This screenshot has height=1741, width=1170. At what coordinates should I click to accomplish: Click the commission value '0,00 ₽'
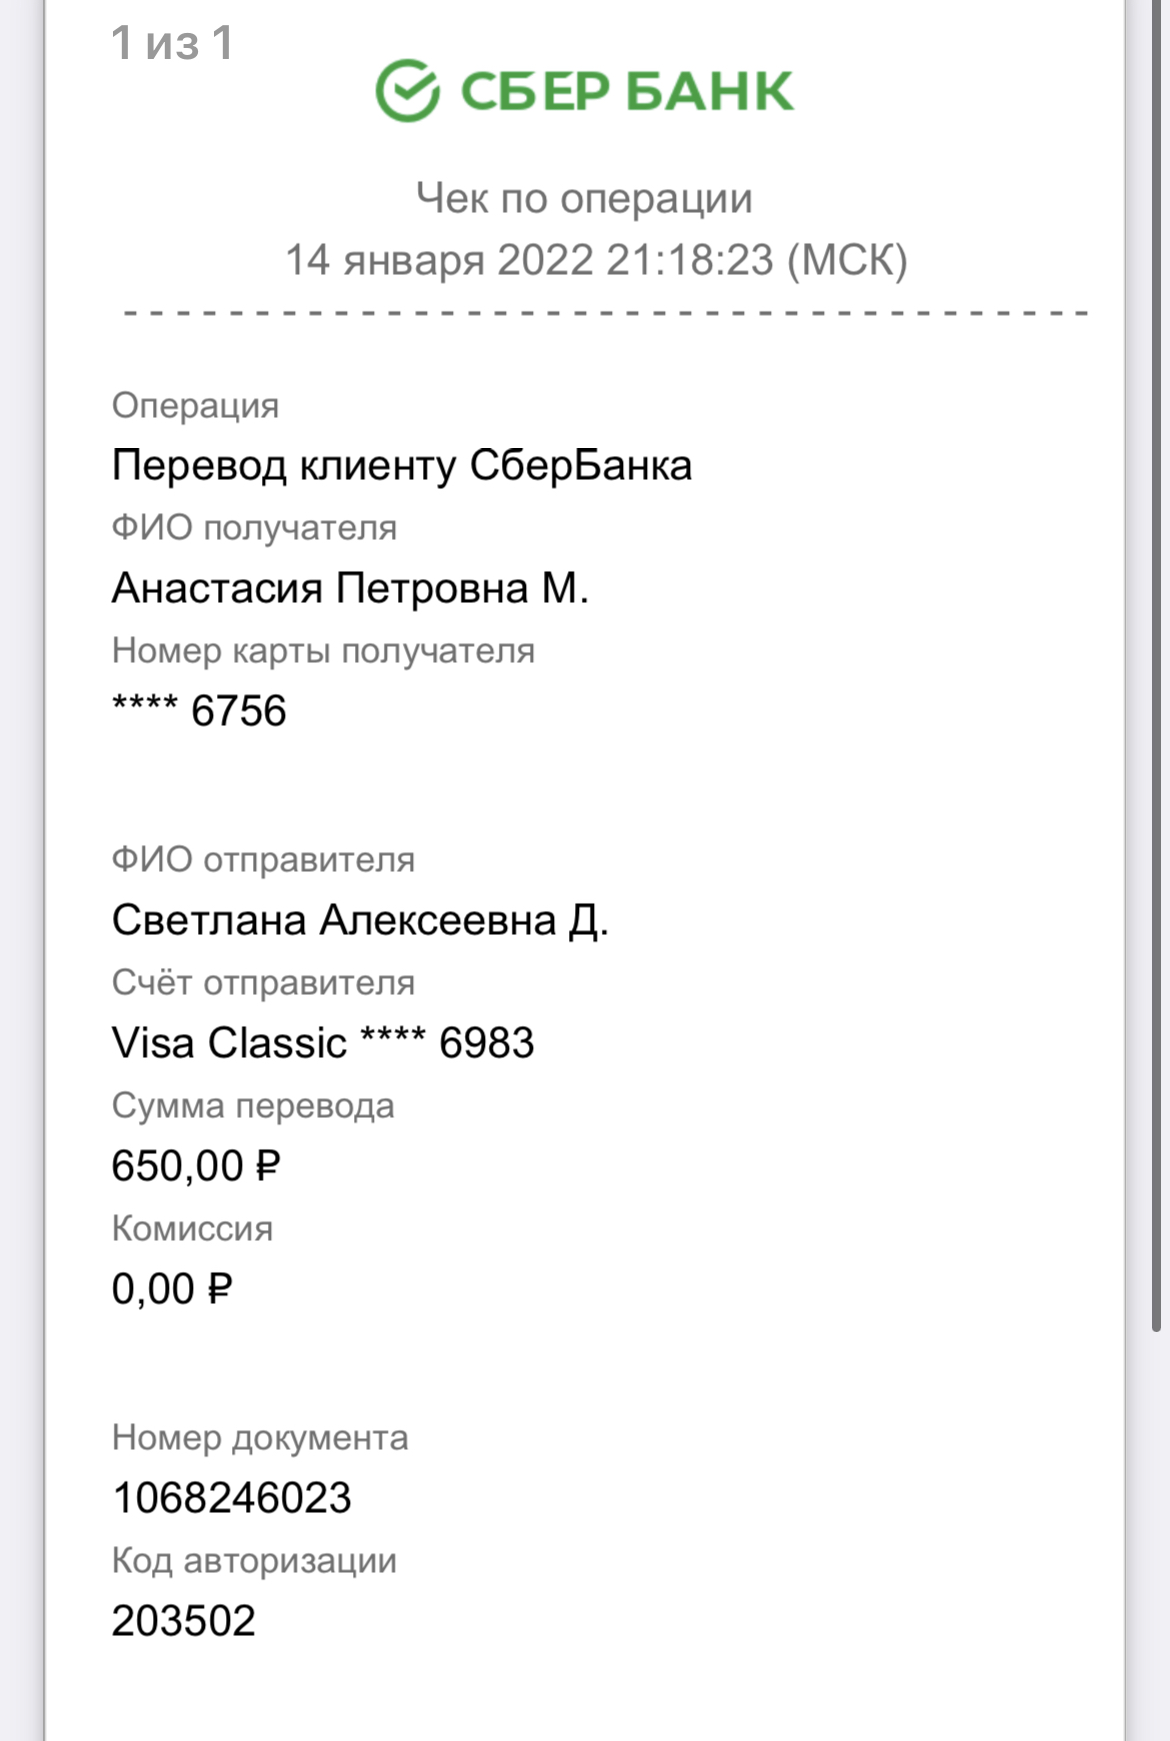coord(172,1289)
